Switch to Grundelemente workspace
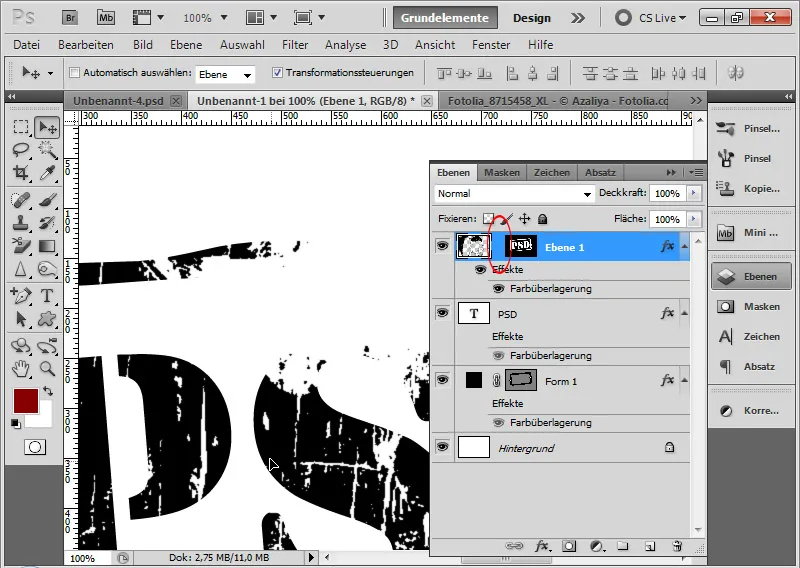Screen dimensions: 800x568 445,18
